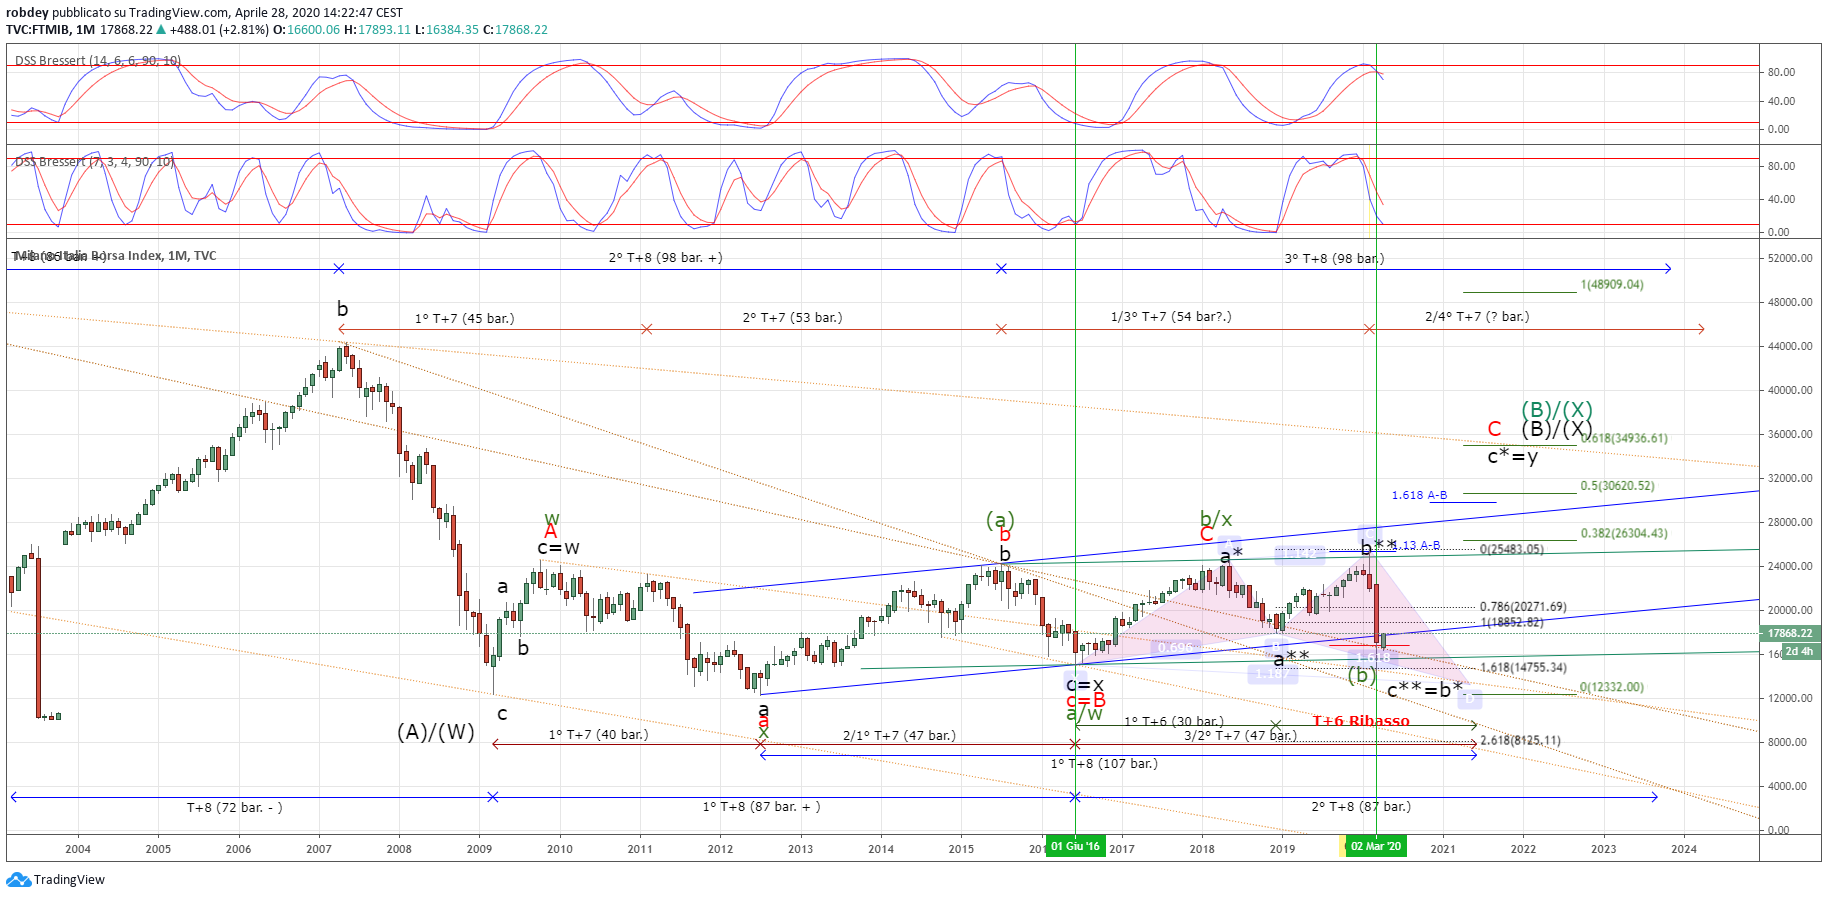Click the Fibonacci level 0(12332.00)

(1611, 688)
